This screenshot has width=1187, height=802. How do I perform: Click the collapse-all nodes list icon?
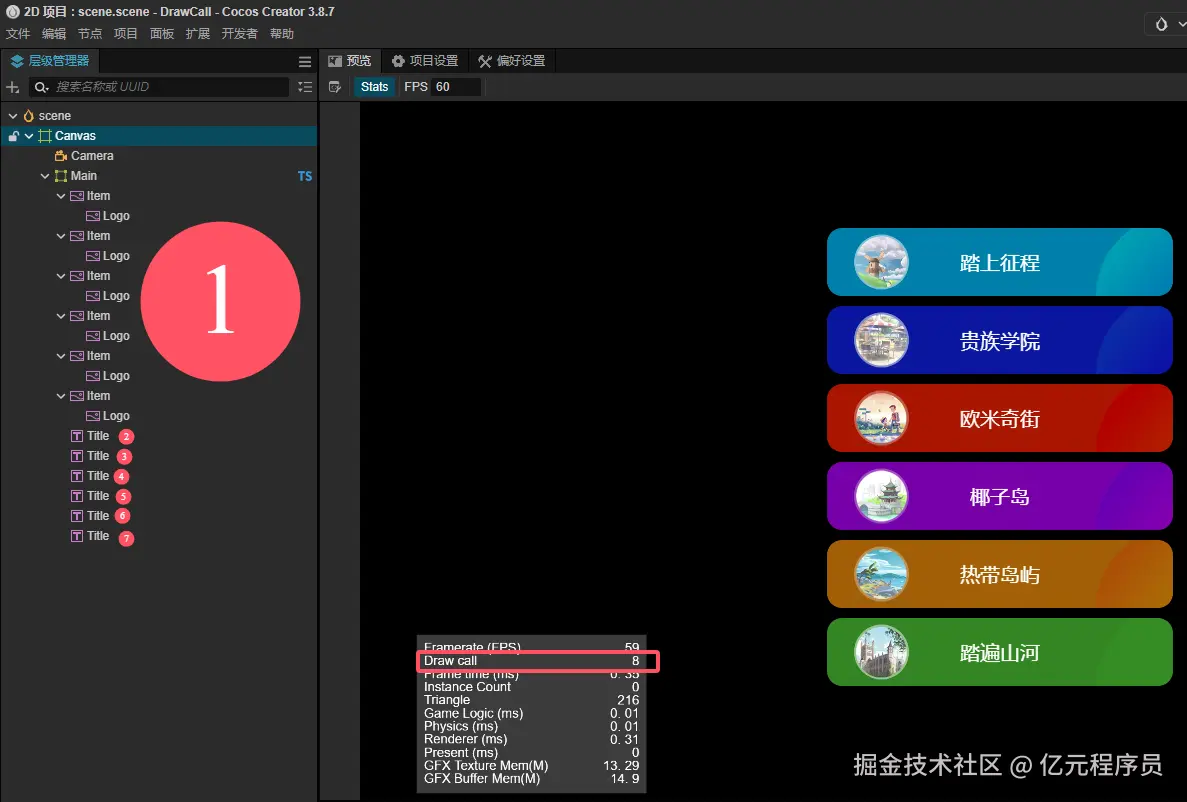pyautogui.click(x=305, y=87)
